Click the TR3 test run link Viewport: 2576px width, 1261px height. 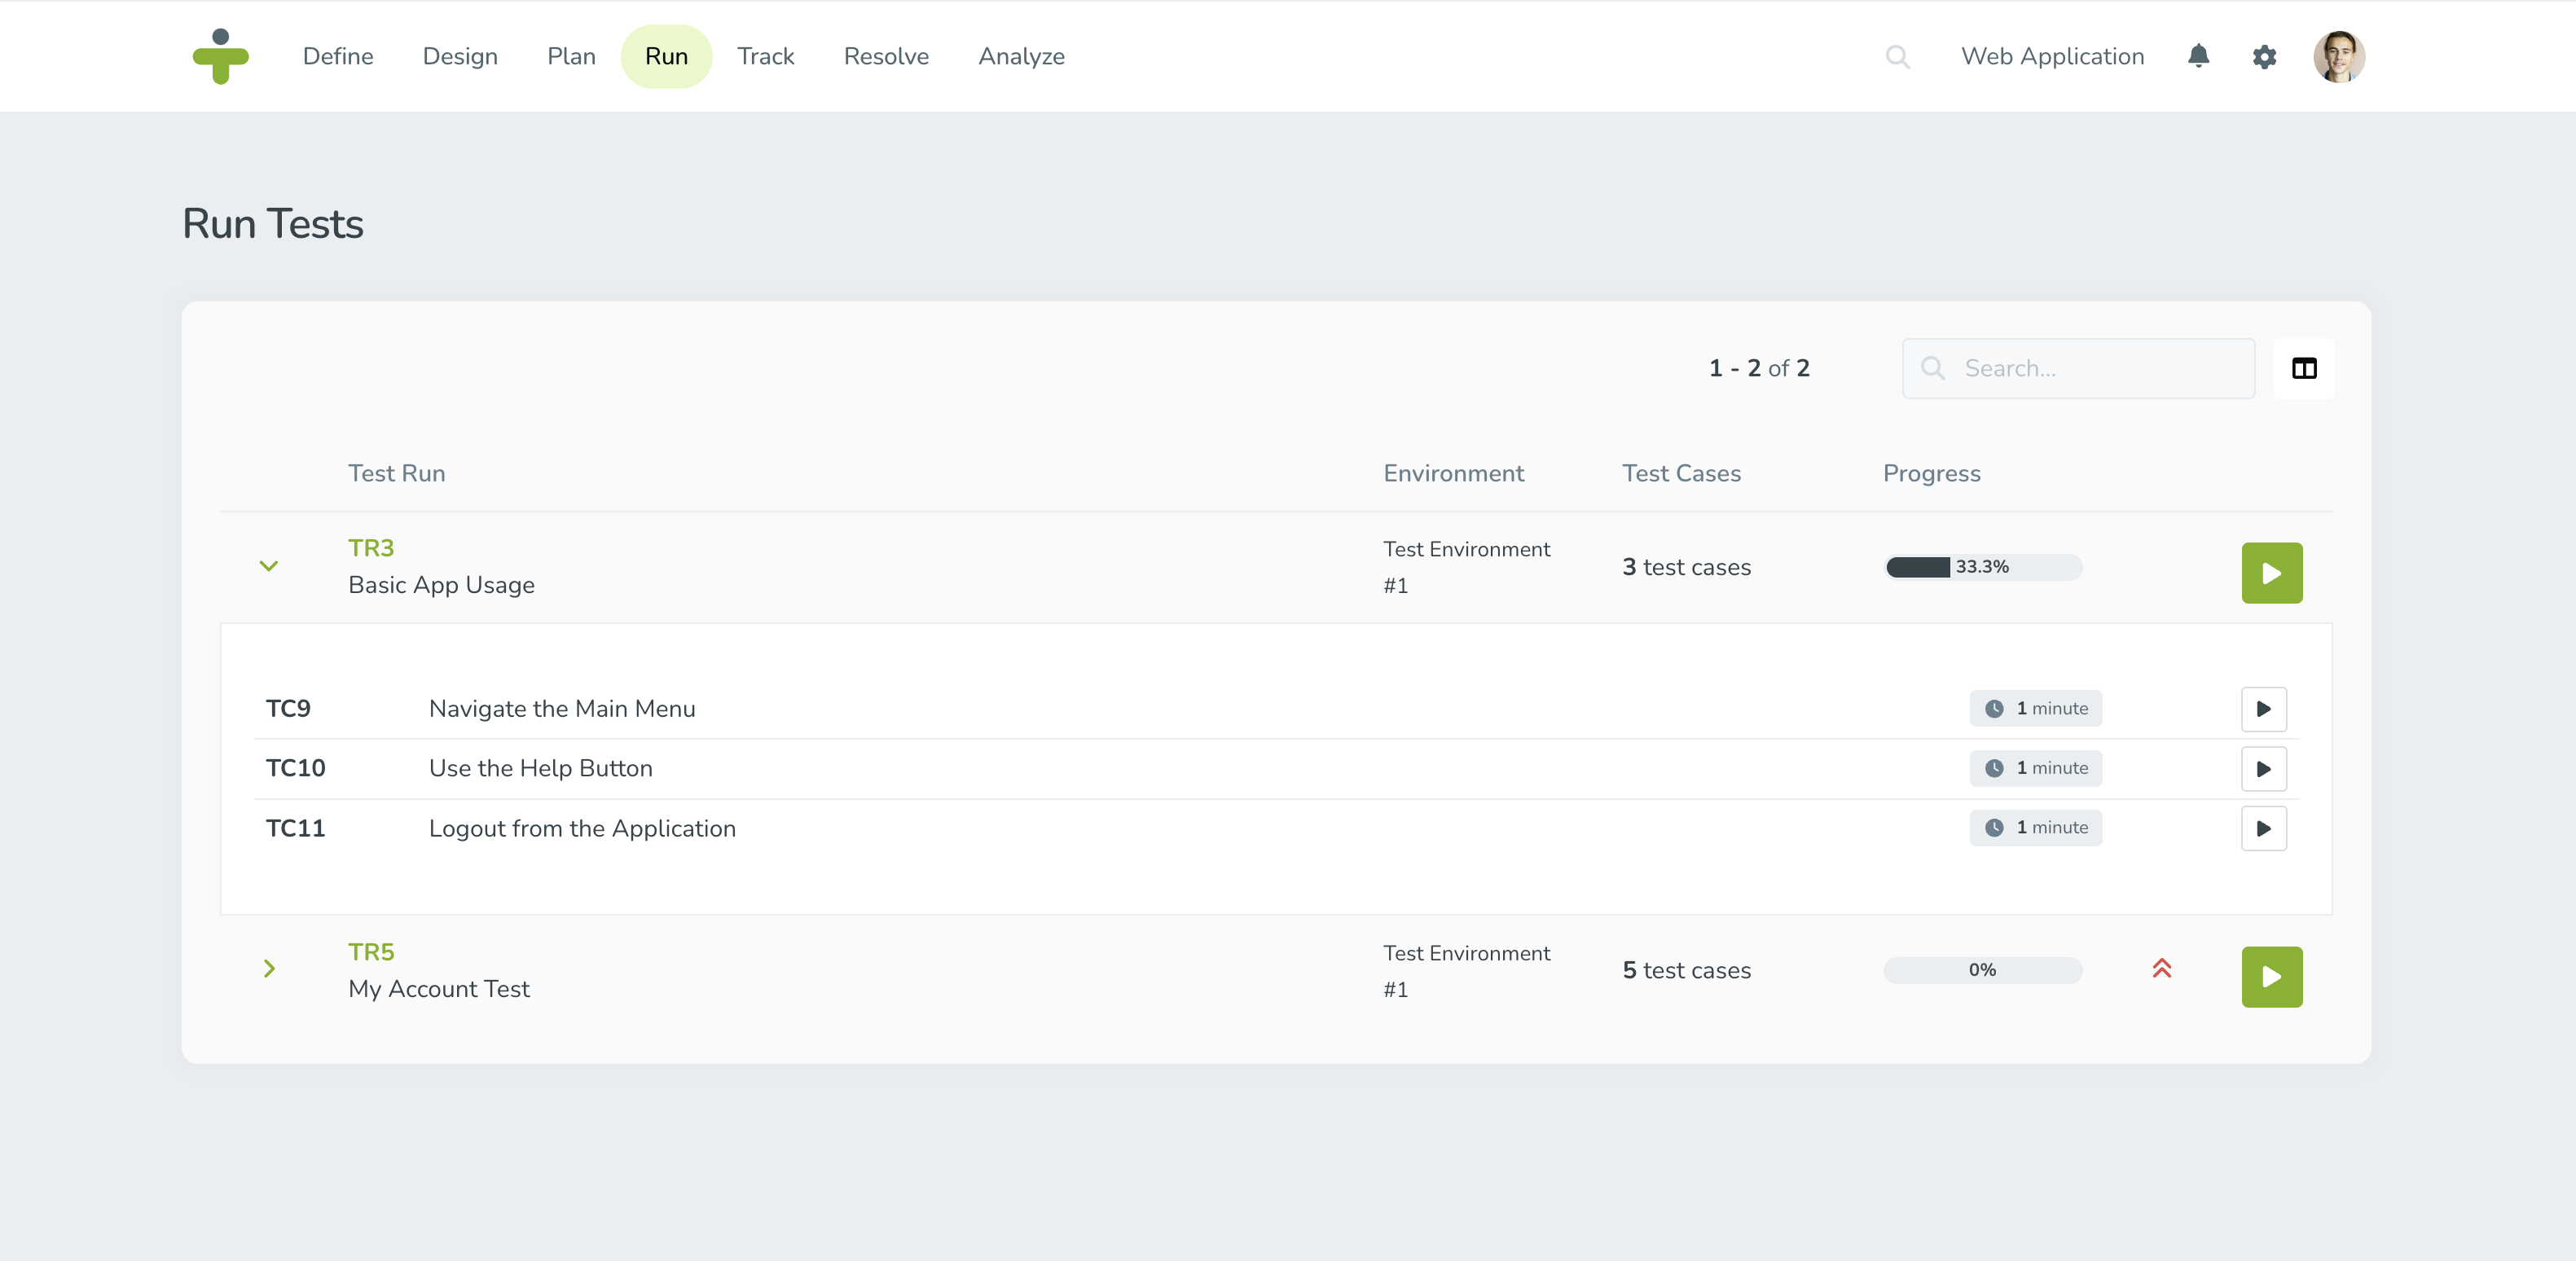[368, 547]
